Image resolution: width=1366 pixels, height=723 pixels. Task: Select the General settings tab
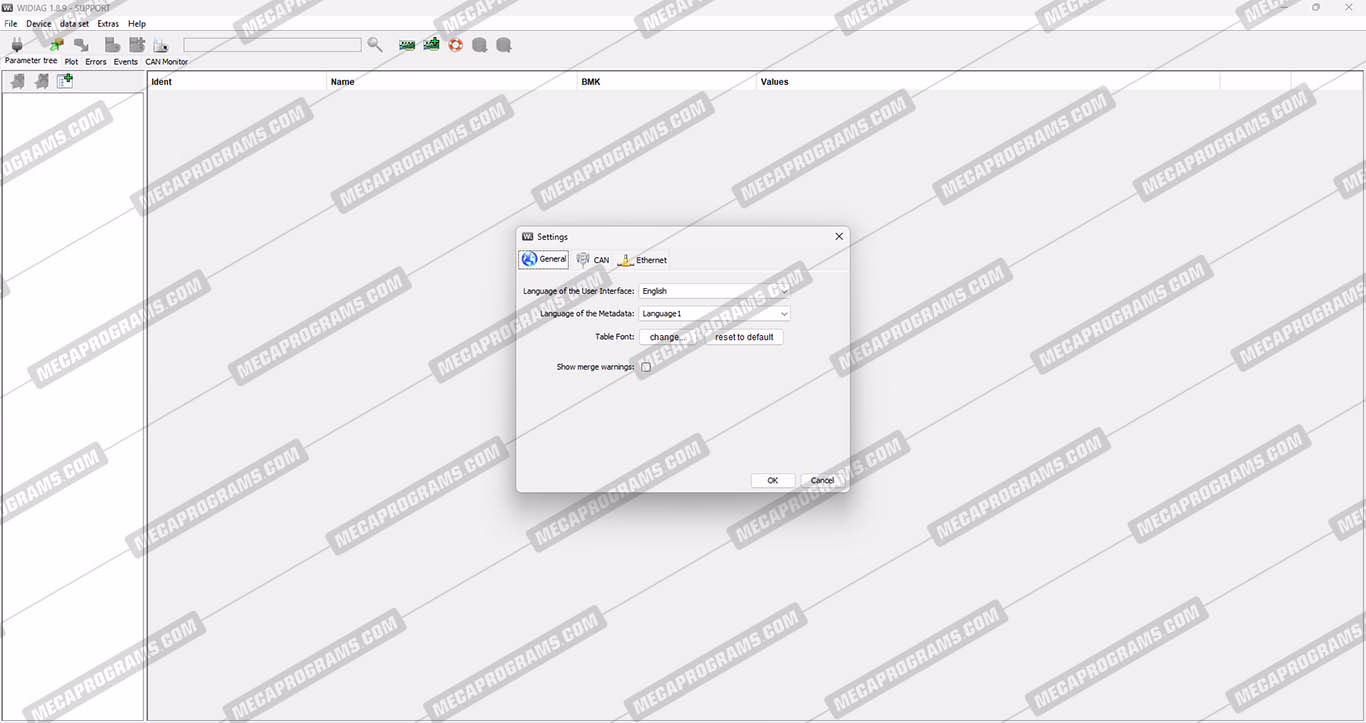point(544,260)
